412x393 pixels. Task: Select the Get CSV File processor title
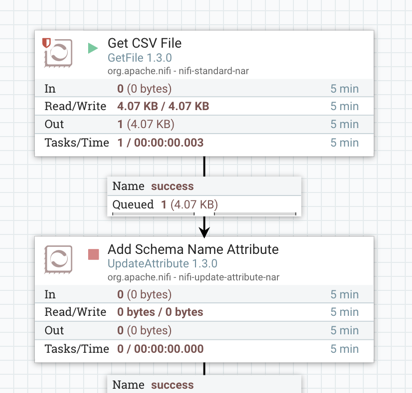(x=144, y=43)
